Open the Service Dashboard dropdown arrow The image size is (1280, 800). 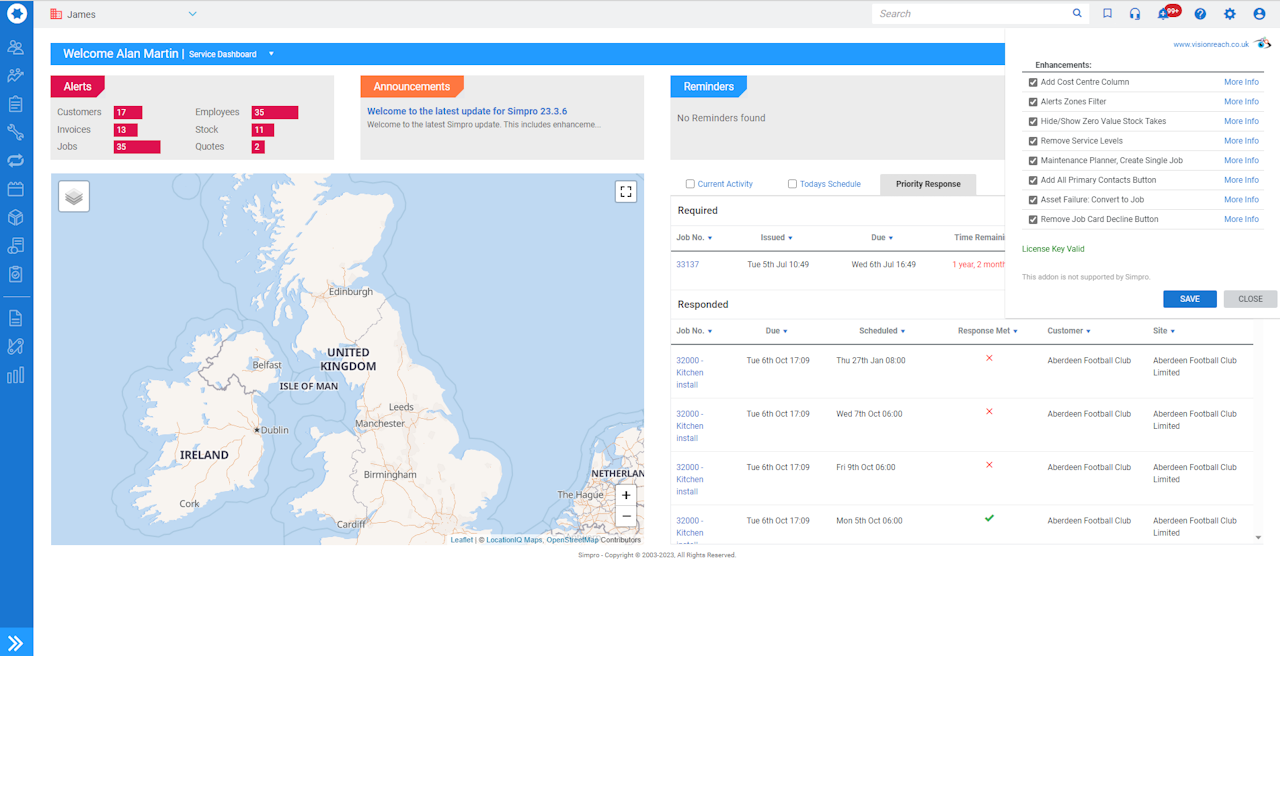point(271,54)
